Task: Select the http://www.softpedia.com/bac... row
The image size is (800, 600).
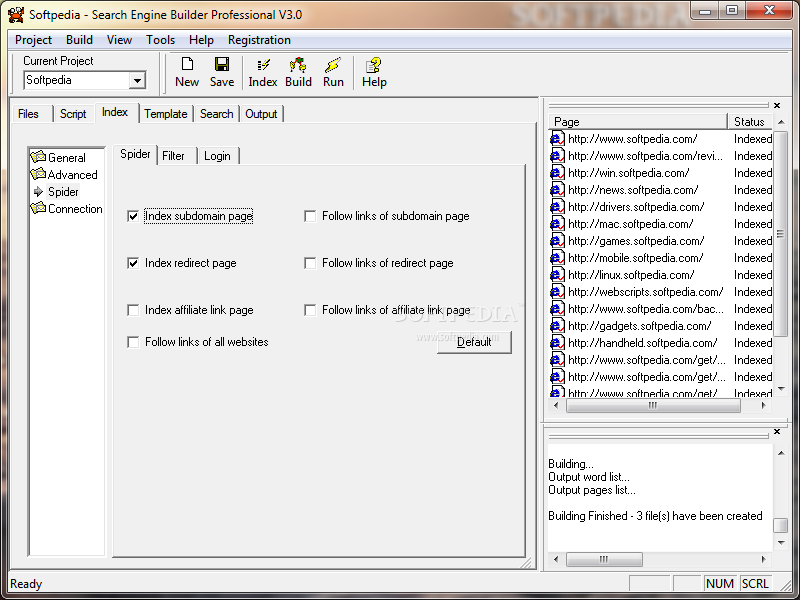Action: pyautogui.click(x=661, y=309)
